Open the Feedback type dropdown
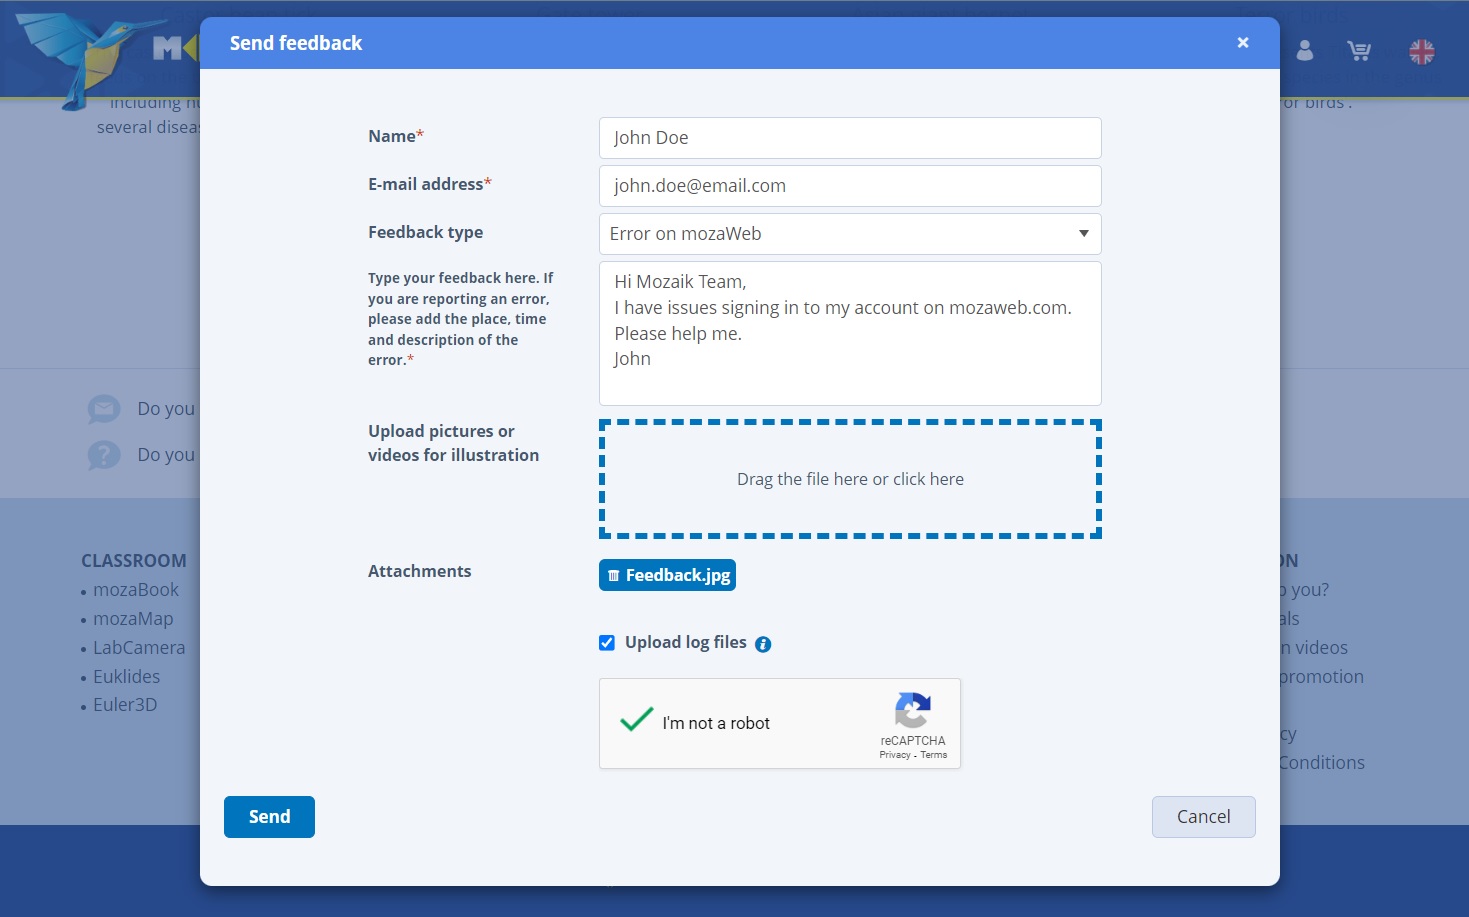 click(x=849, y=234)
